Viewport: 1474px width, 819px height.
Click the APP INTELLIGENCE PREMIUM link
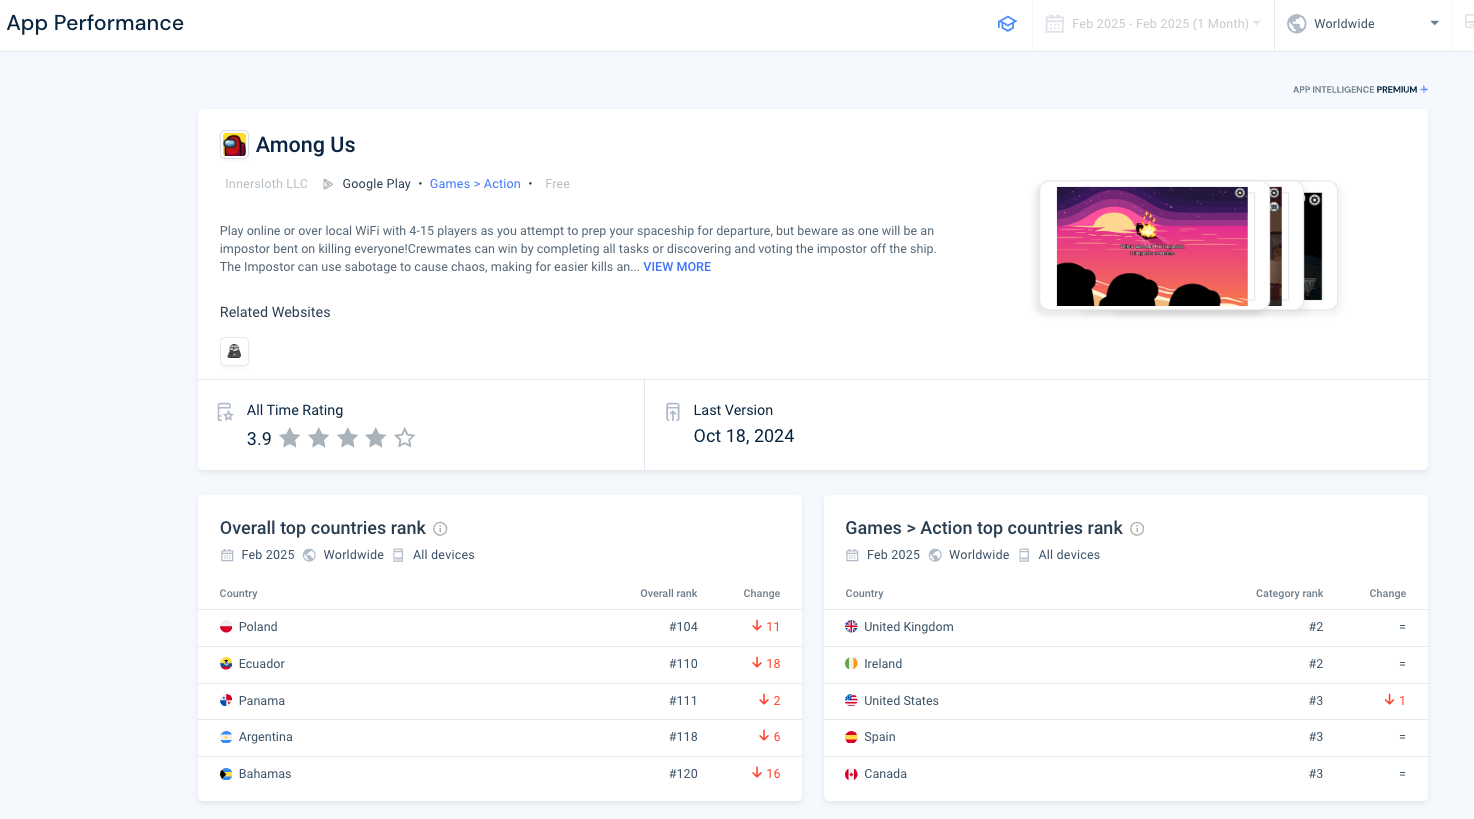[x=1360, y=89]
